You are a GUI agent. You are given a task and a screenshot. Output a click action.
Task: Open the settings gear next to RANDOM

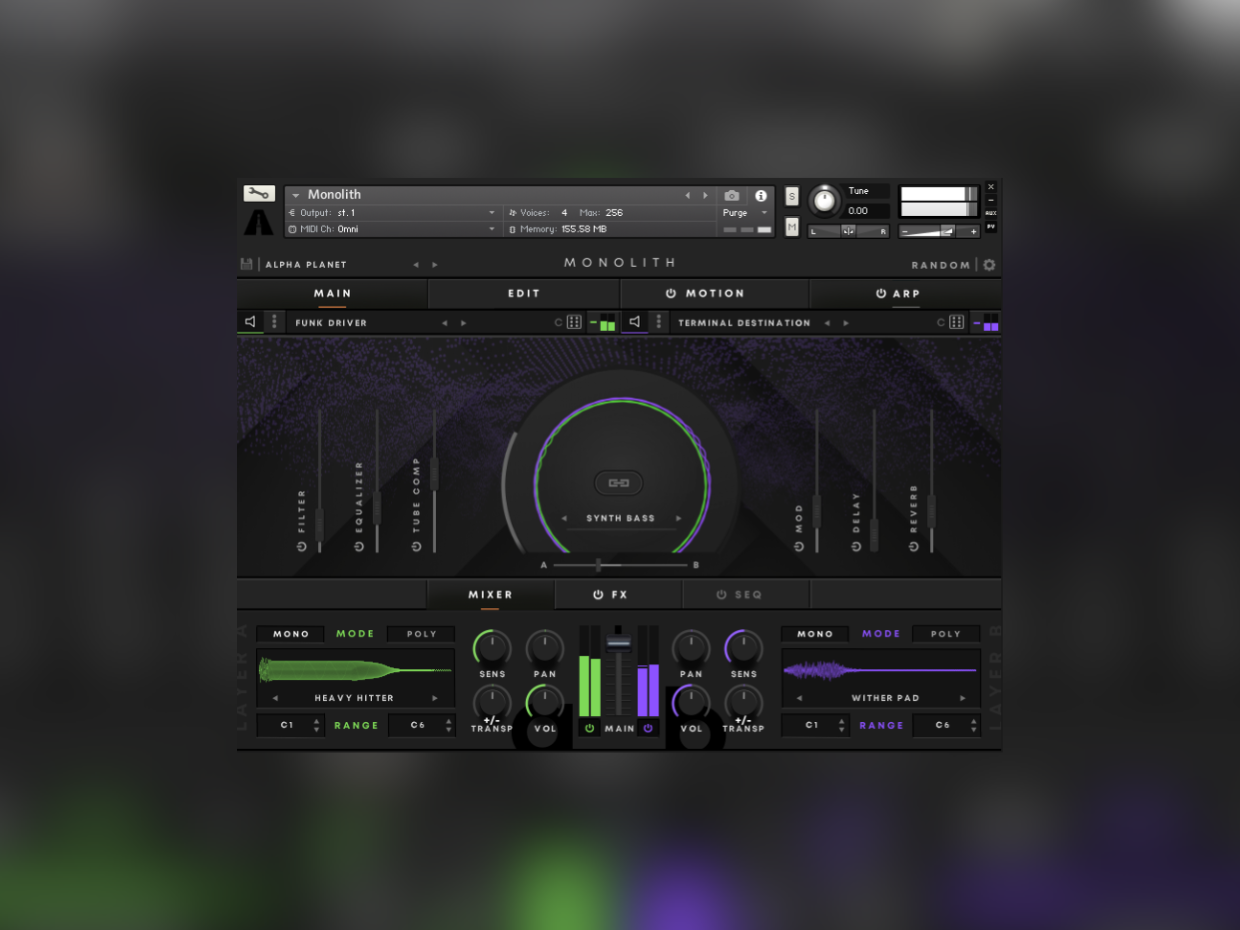[x=988, y=264]
